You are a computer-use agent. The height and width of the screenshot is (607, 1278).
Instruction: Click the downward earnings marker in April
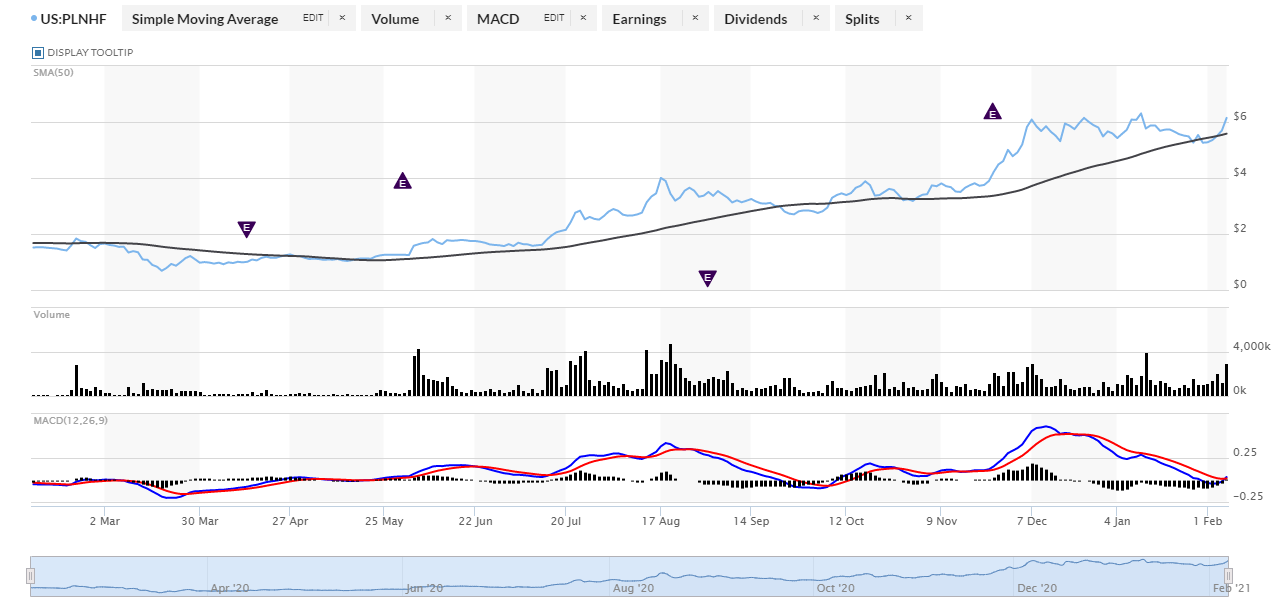point(246,229)
